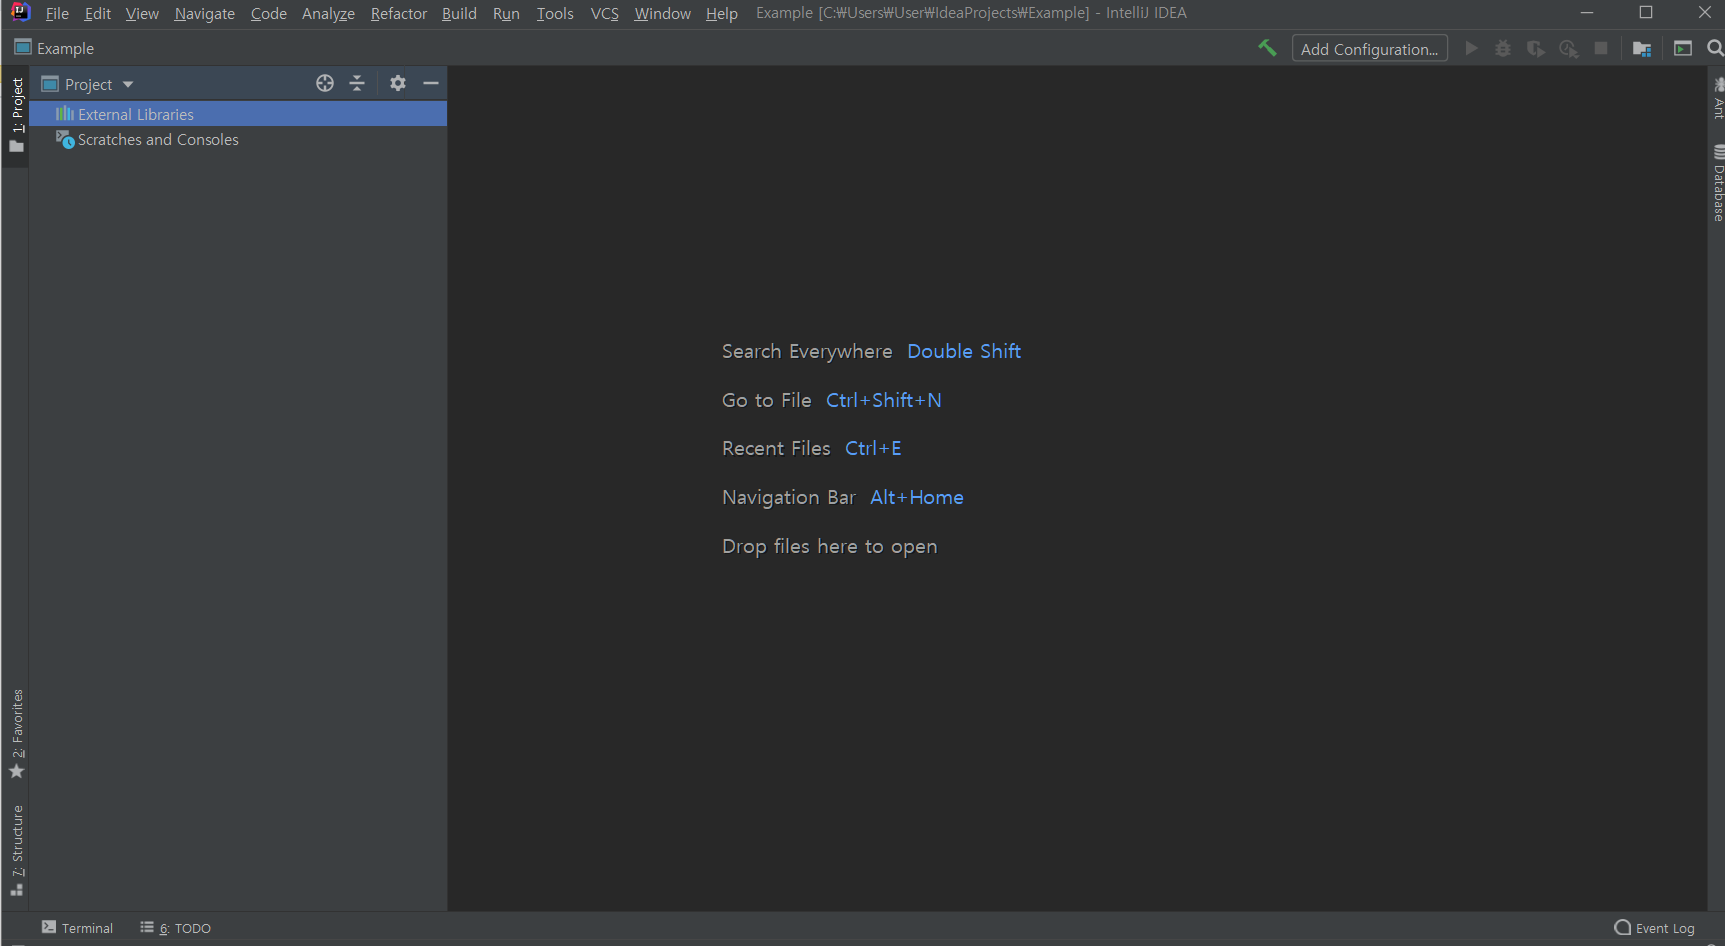
Task: Open the 6: TODO tool window
Action: tap(176, 928)
